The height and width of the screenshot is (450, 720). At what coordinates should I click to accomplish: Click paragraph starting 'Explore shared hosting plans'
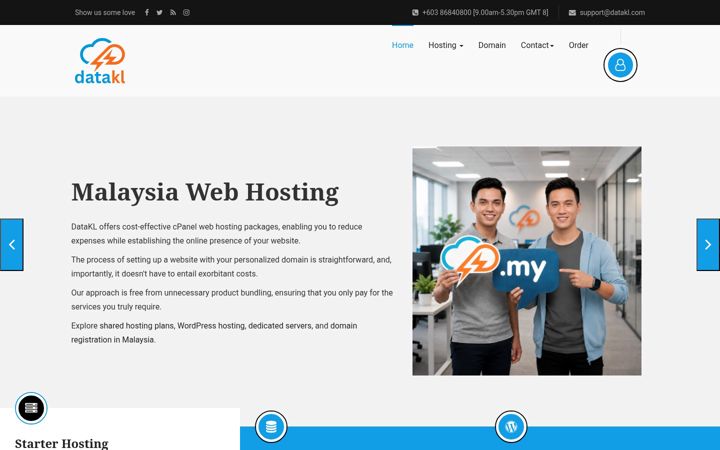(214, 333)
